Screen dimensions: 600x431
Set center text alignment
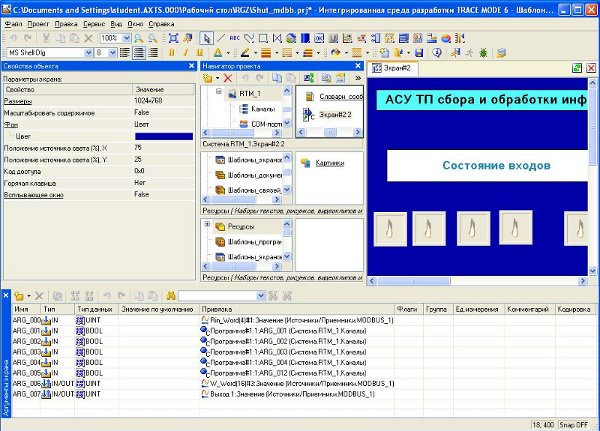(x=139, y=53)
